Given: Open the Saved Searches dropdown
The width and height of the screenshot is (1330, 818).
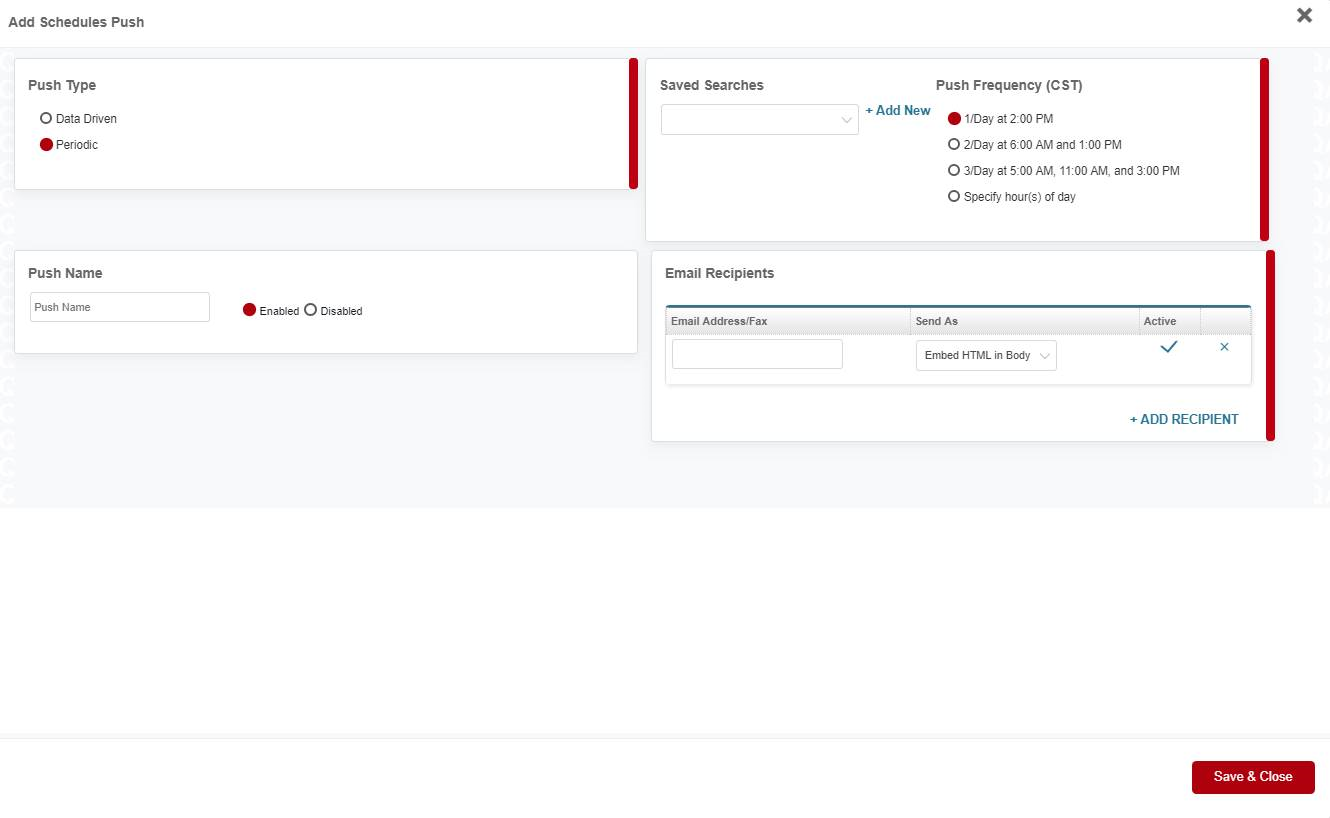Looking at the screenshot, I should (x=759, y=120).
